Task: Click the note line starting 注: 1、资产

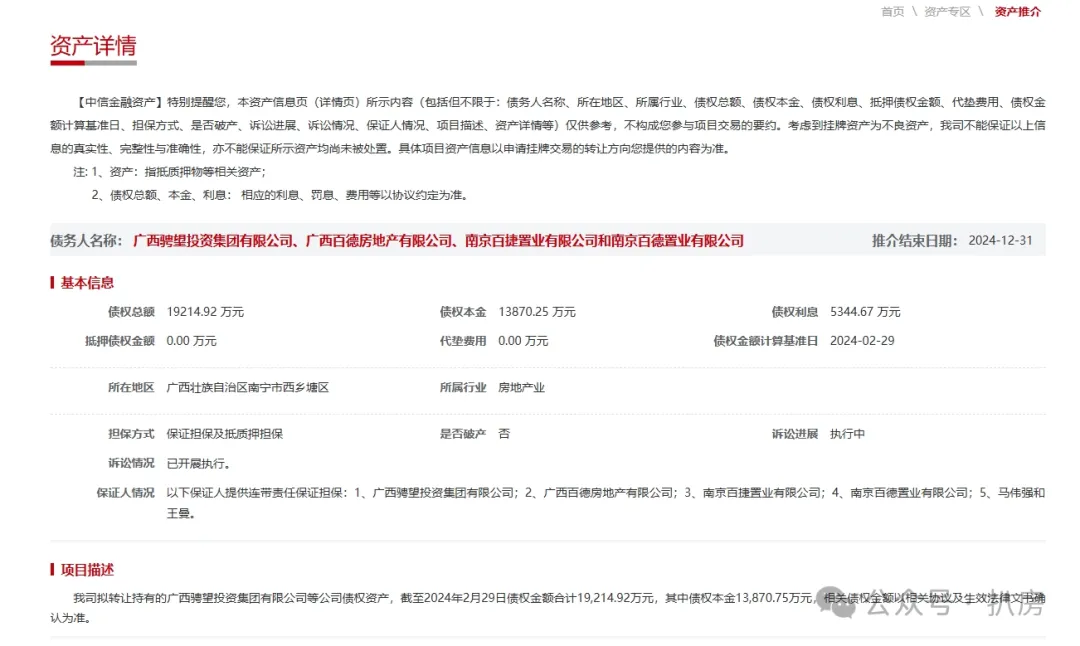Action: [169, 171]
